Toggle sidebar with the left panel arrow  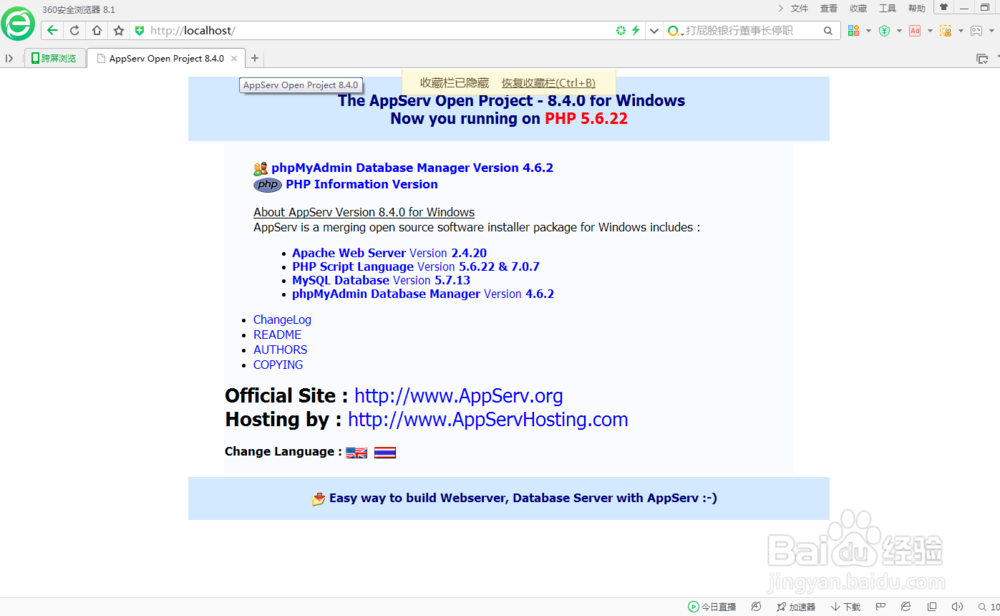pos(9,58)
